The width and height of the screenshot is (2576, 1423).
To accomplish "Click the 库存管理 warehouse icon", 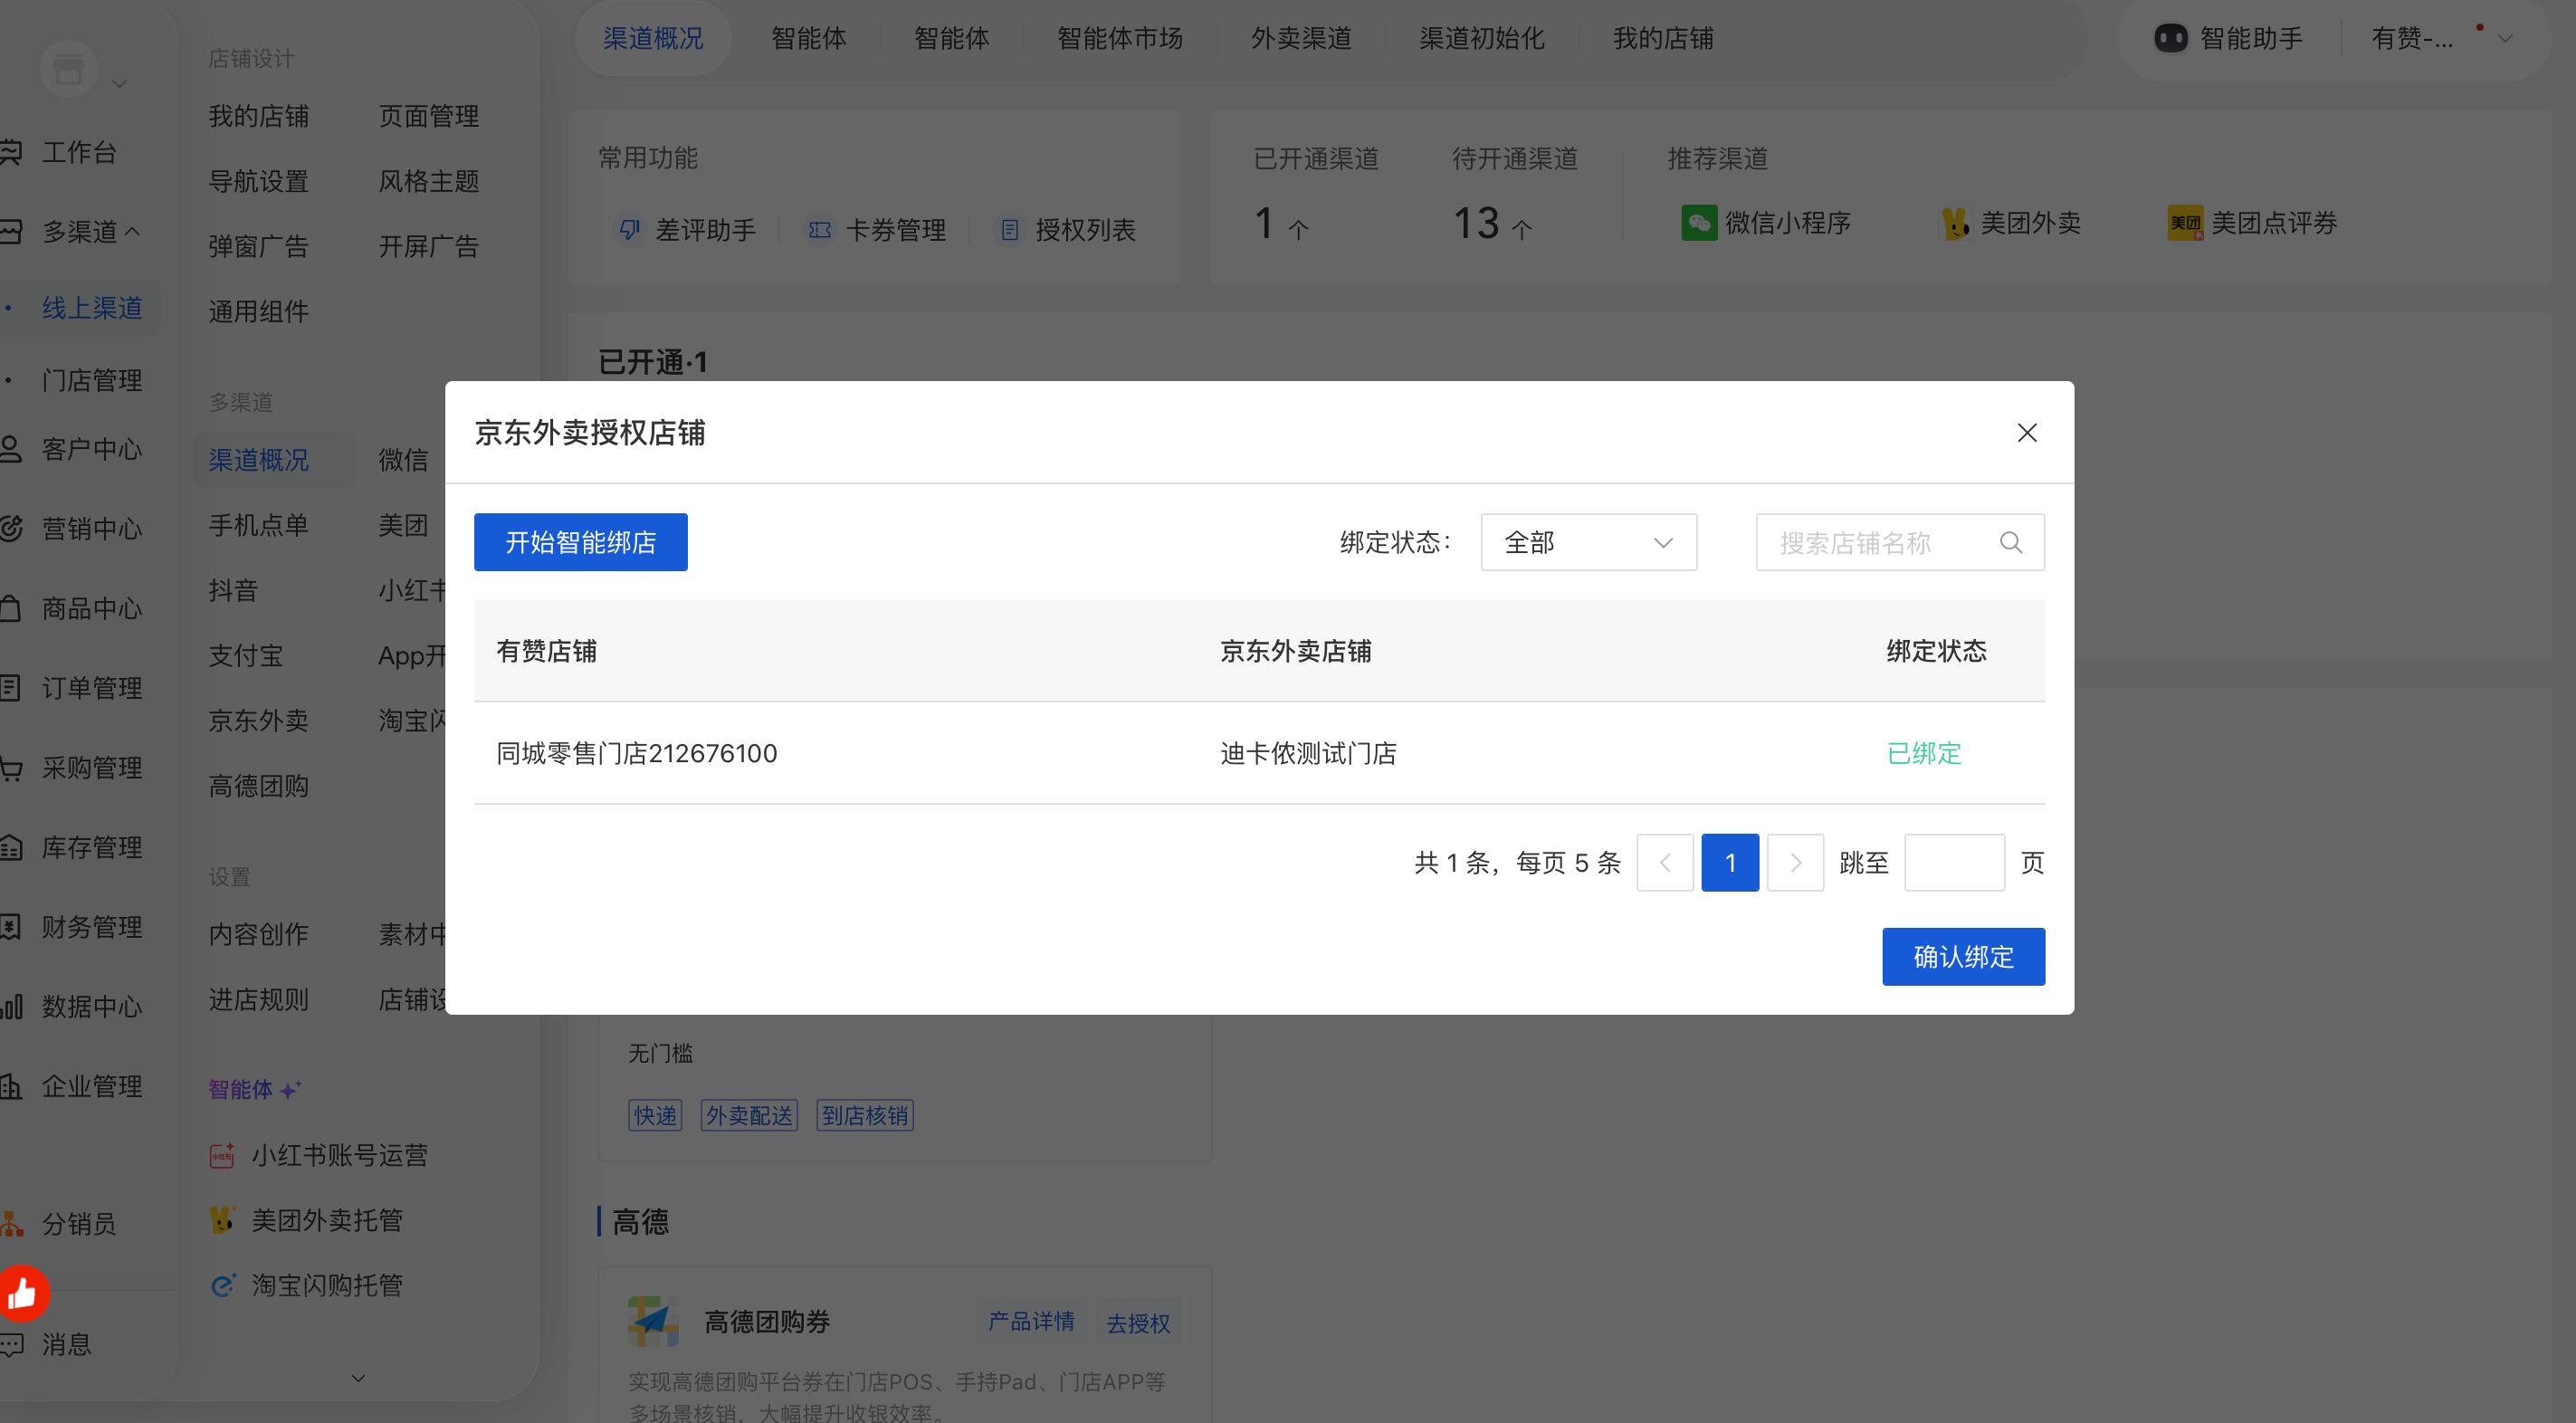I will tap(11, 847).
